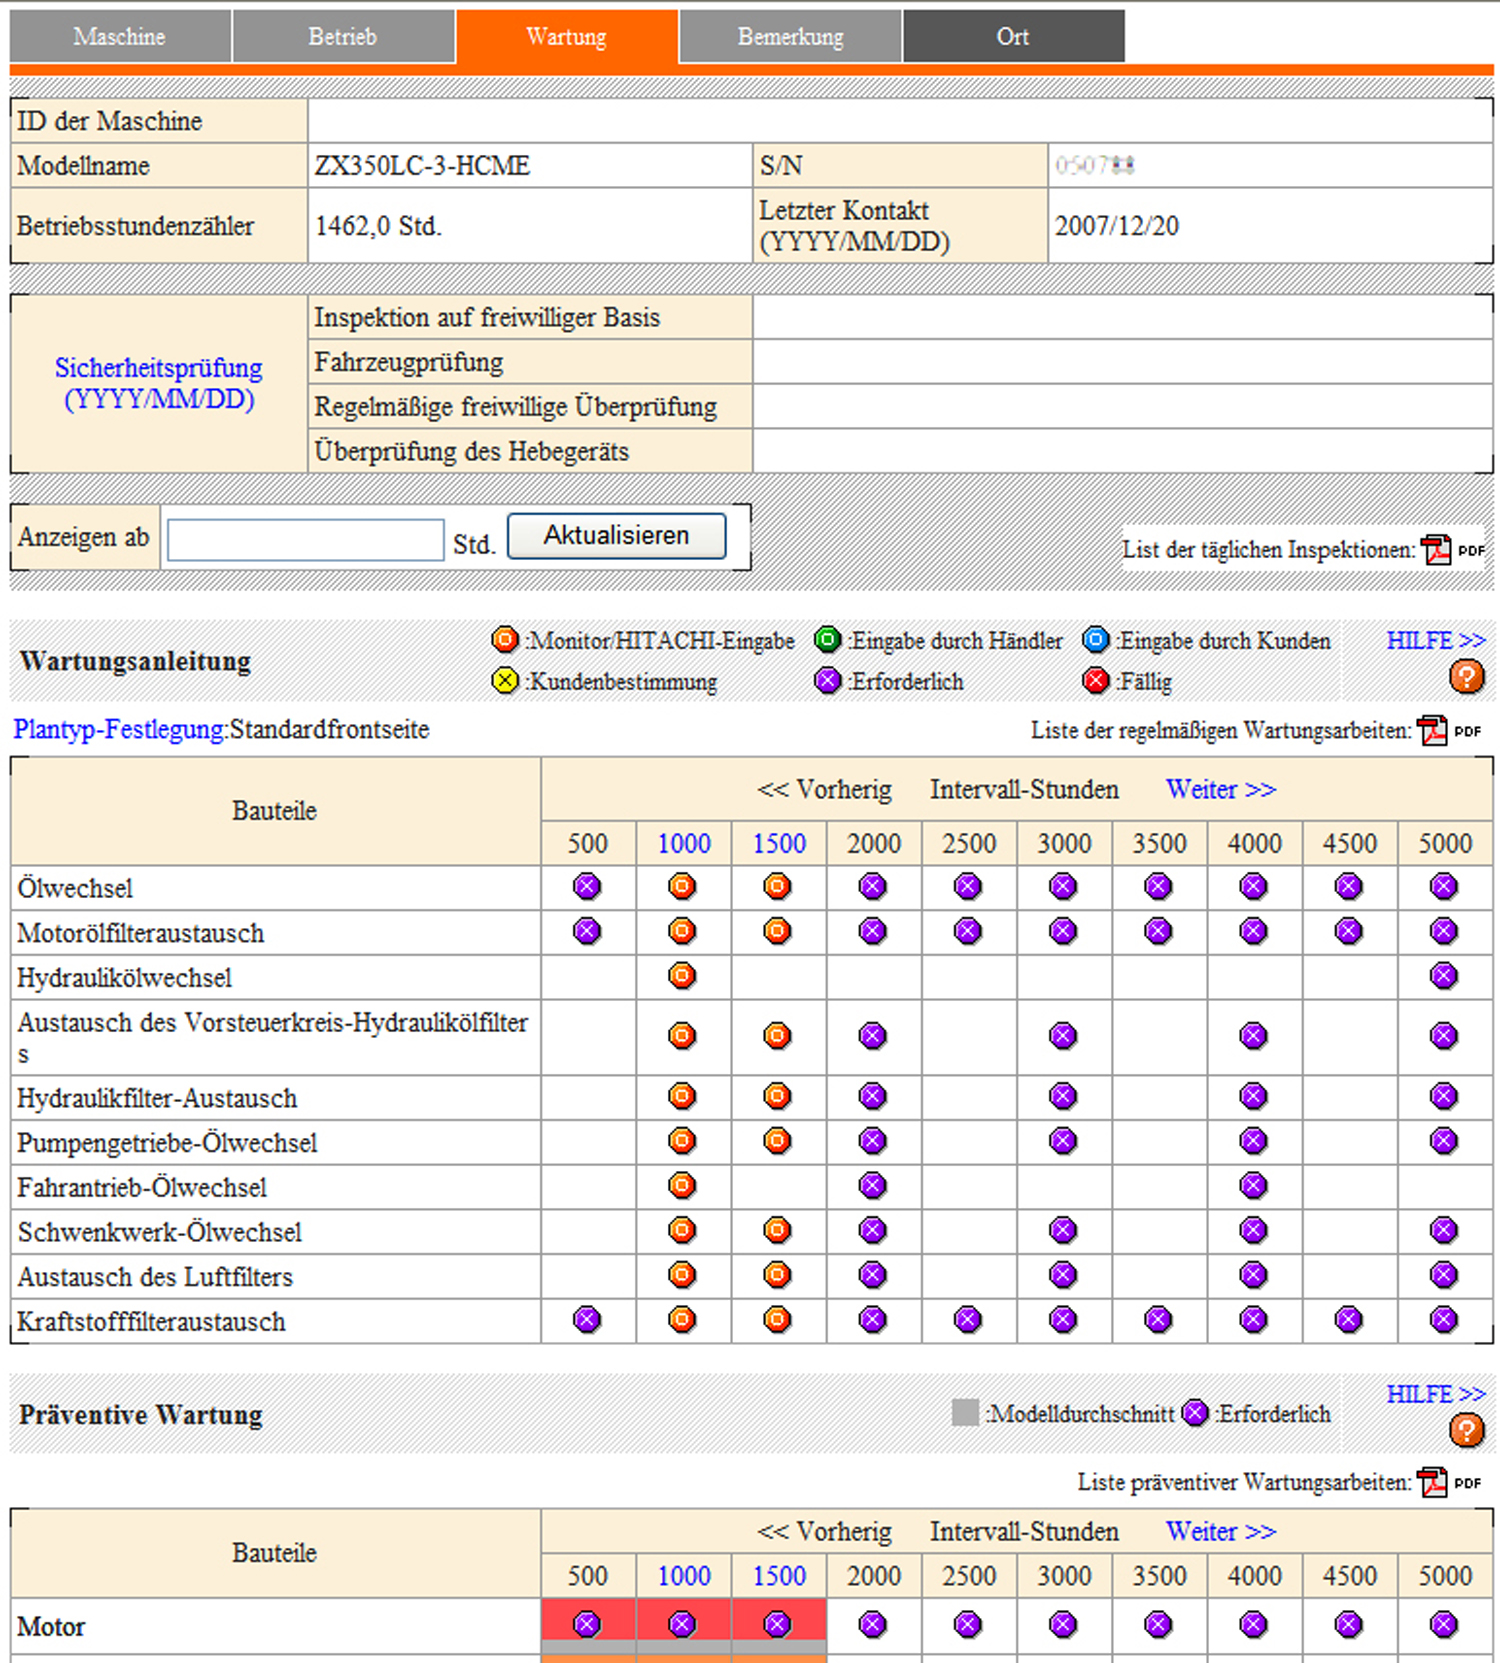
Task: Open the regular maintenance list PDF icon
Action: pos(1433,731)
